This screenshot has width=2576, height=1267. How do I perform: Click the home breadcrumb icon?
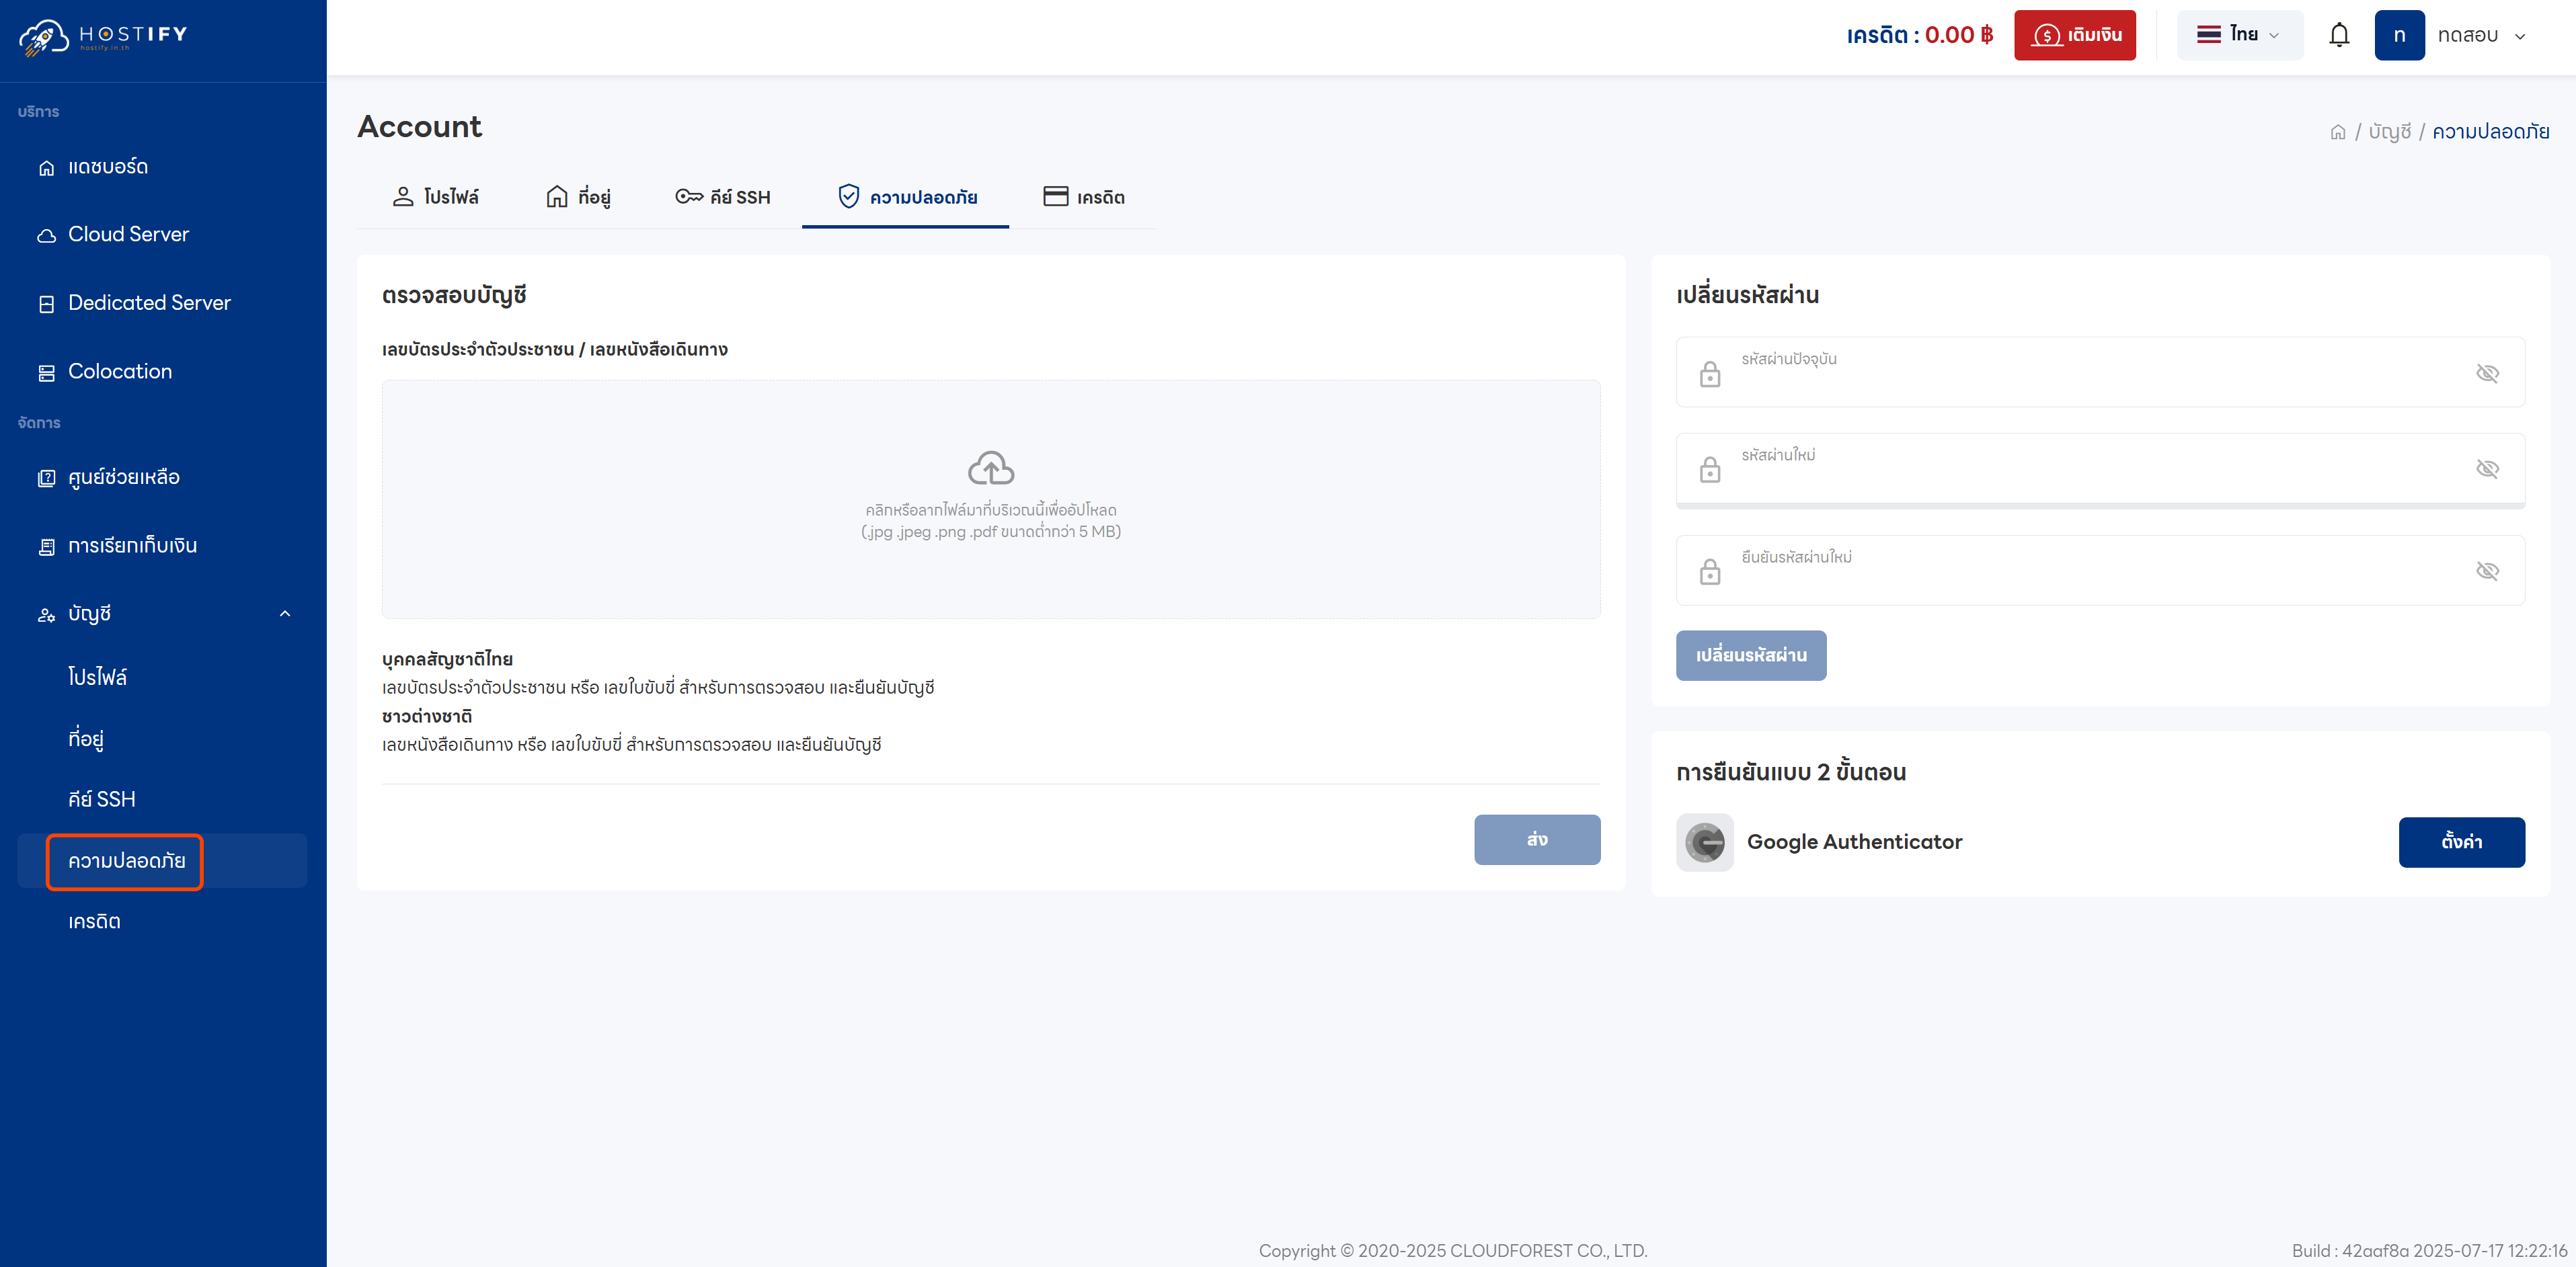coord(2339,131)
